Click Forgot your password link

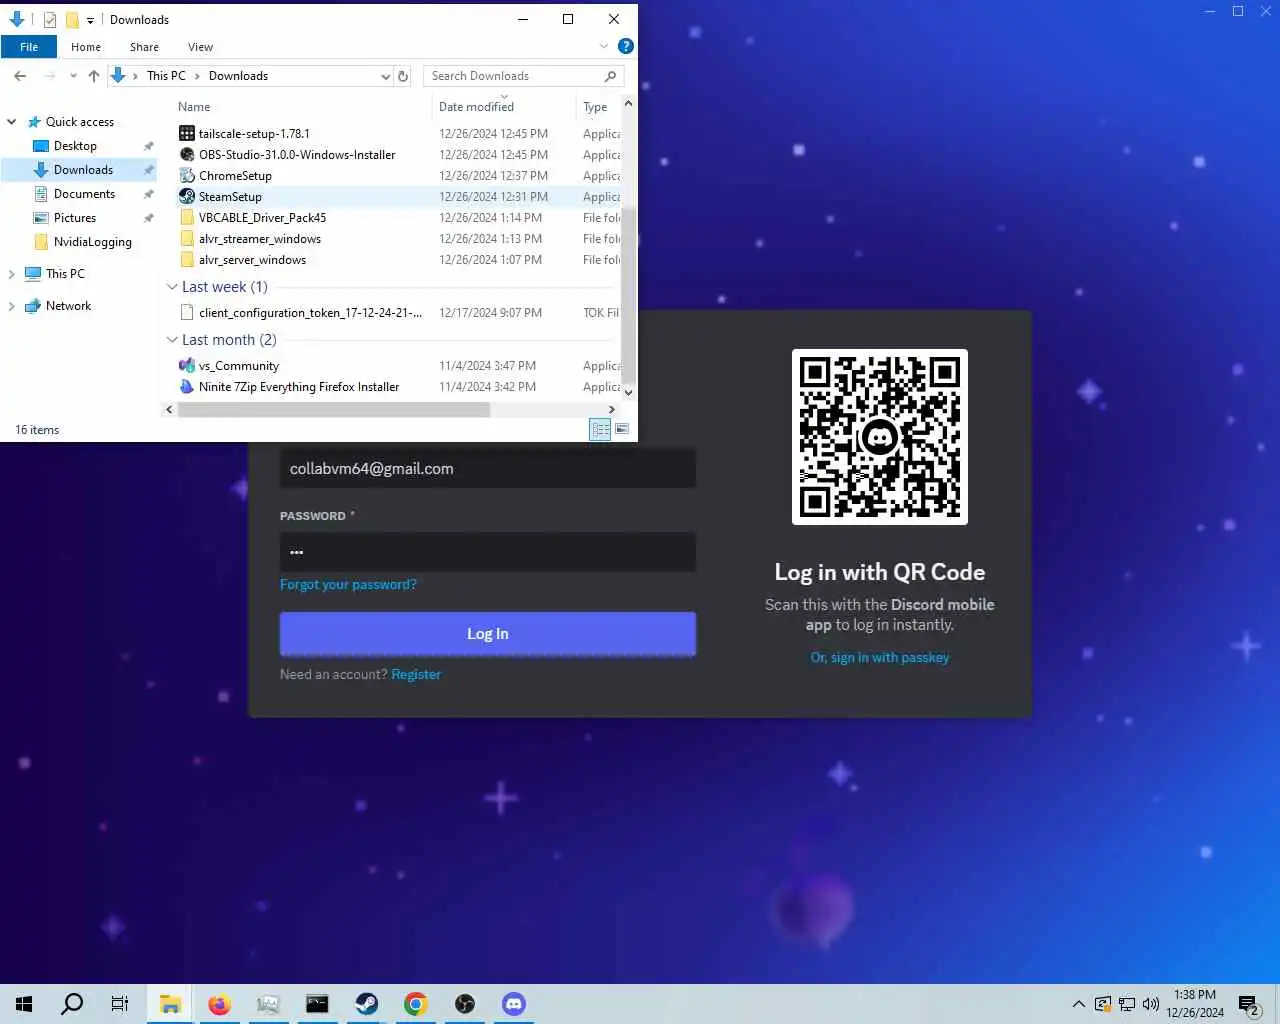tap(348, 585)
